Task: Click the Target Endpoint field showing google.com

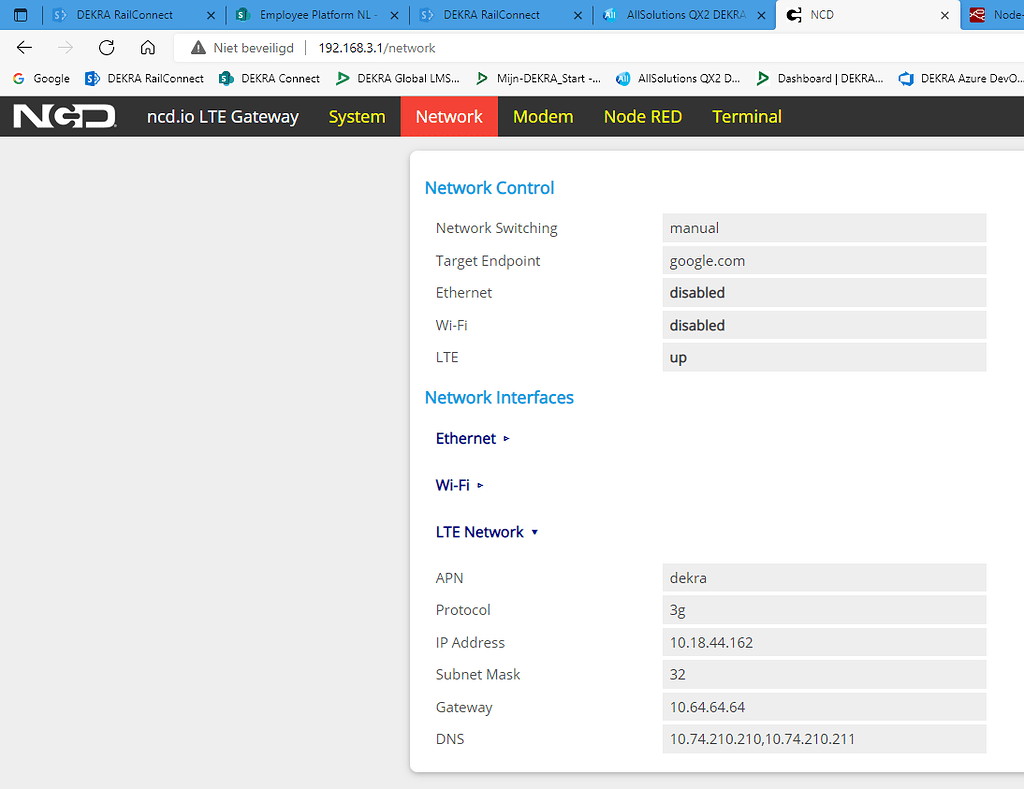Action: pyautogui.click(x=824, y=260)
